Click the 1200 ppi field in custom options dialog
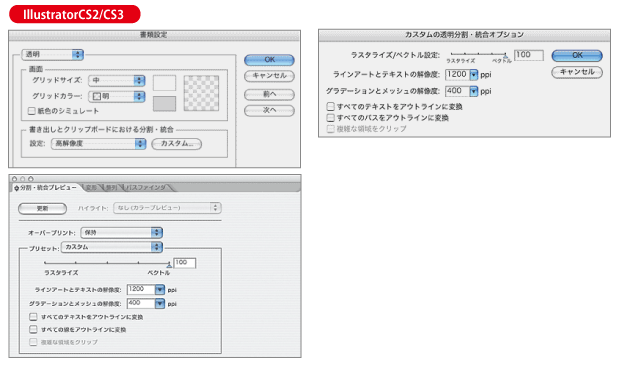The image size is (622, 368). coord(457,75)
